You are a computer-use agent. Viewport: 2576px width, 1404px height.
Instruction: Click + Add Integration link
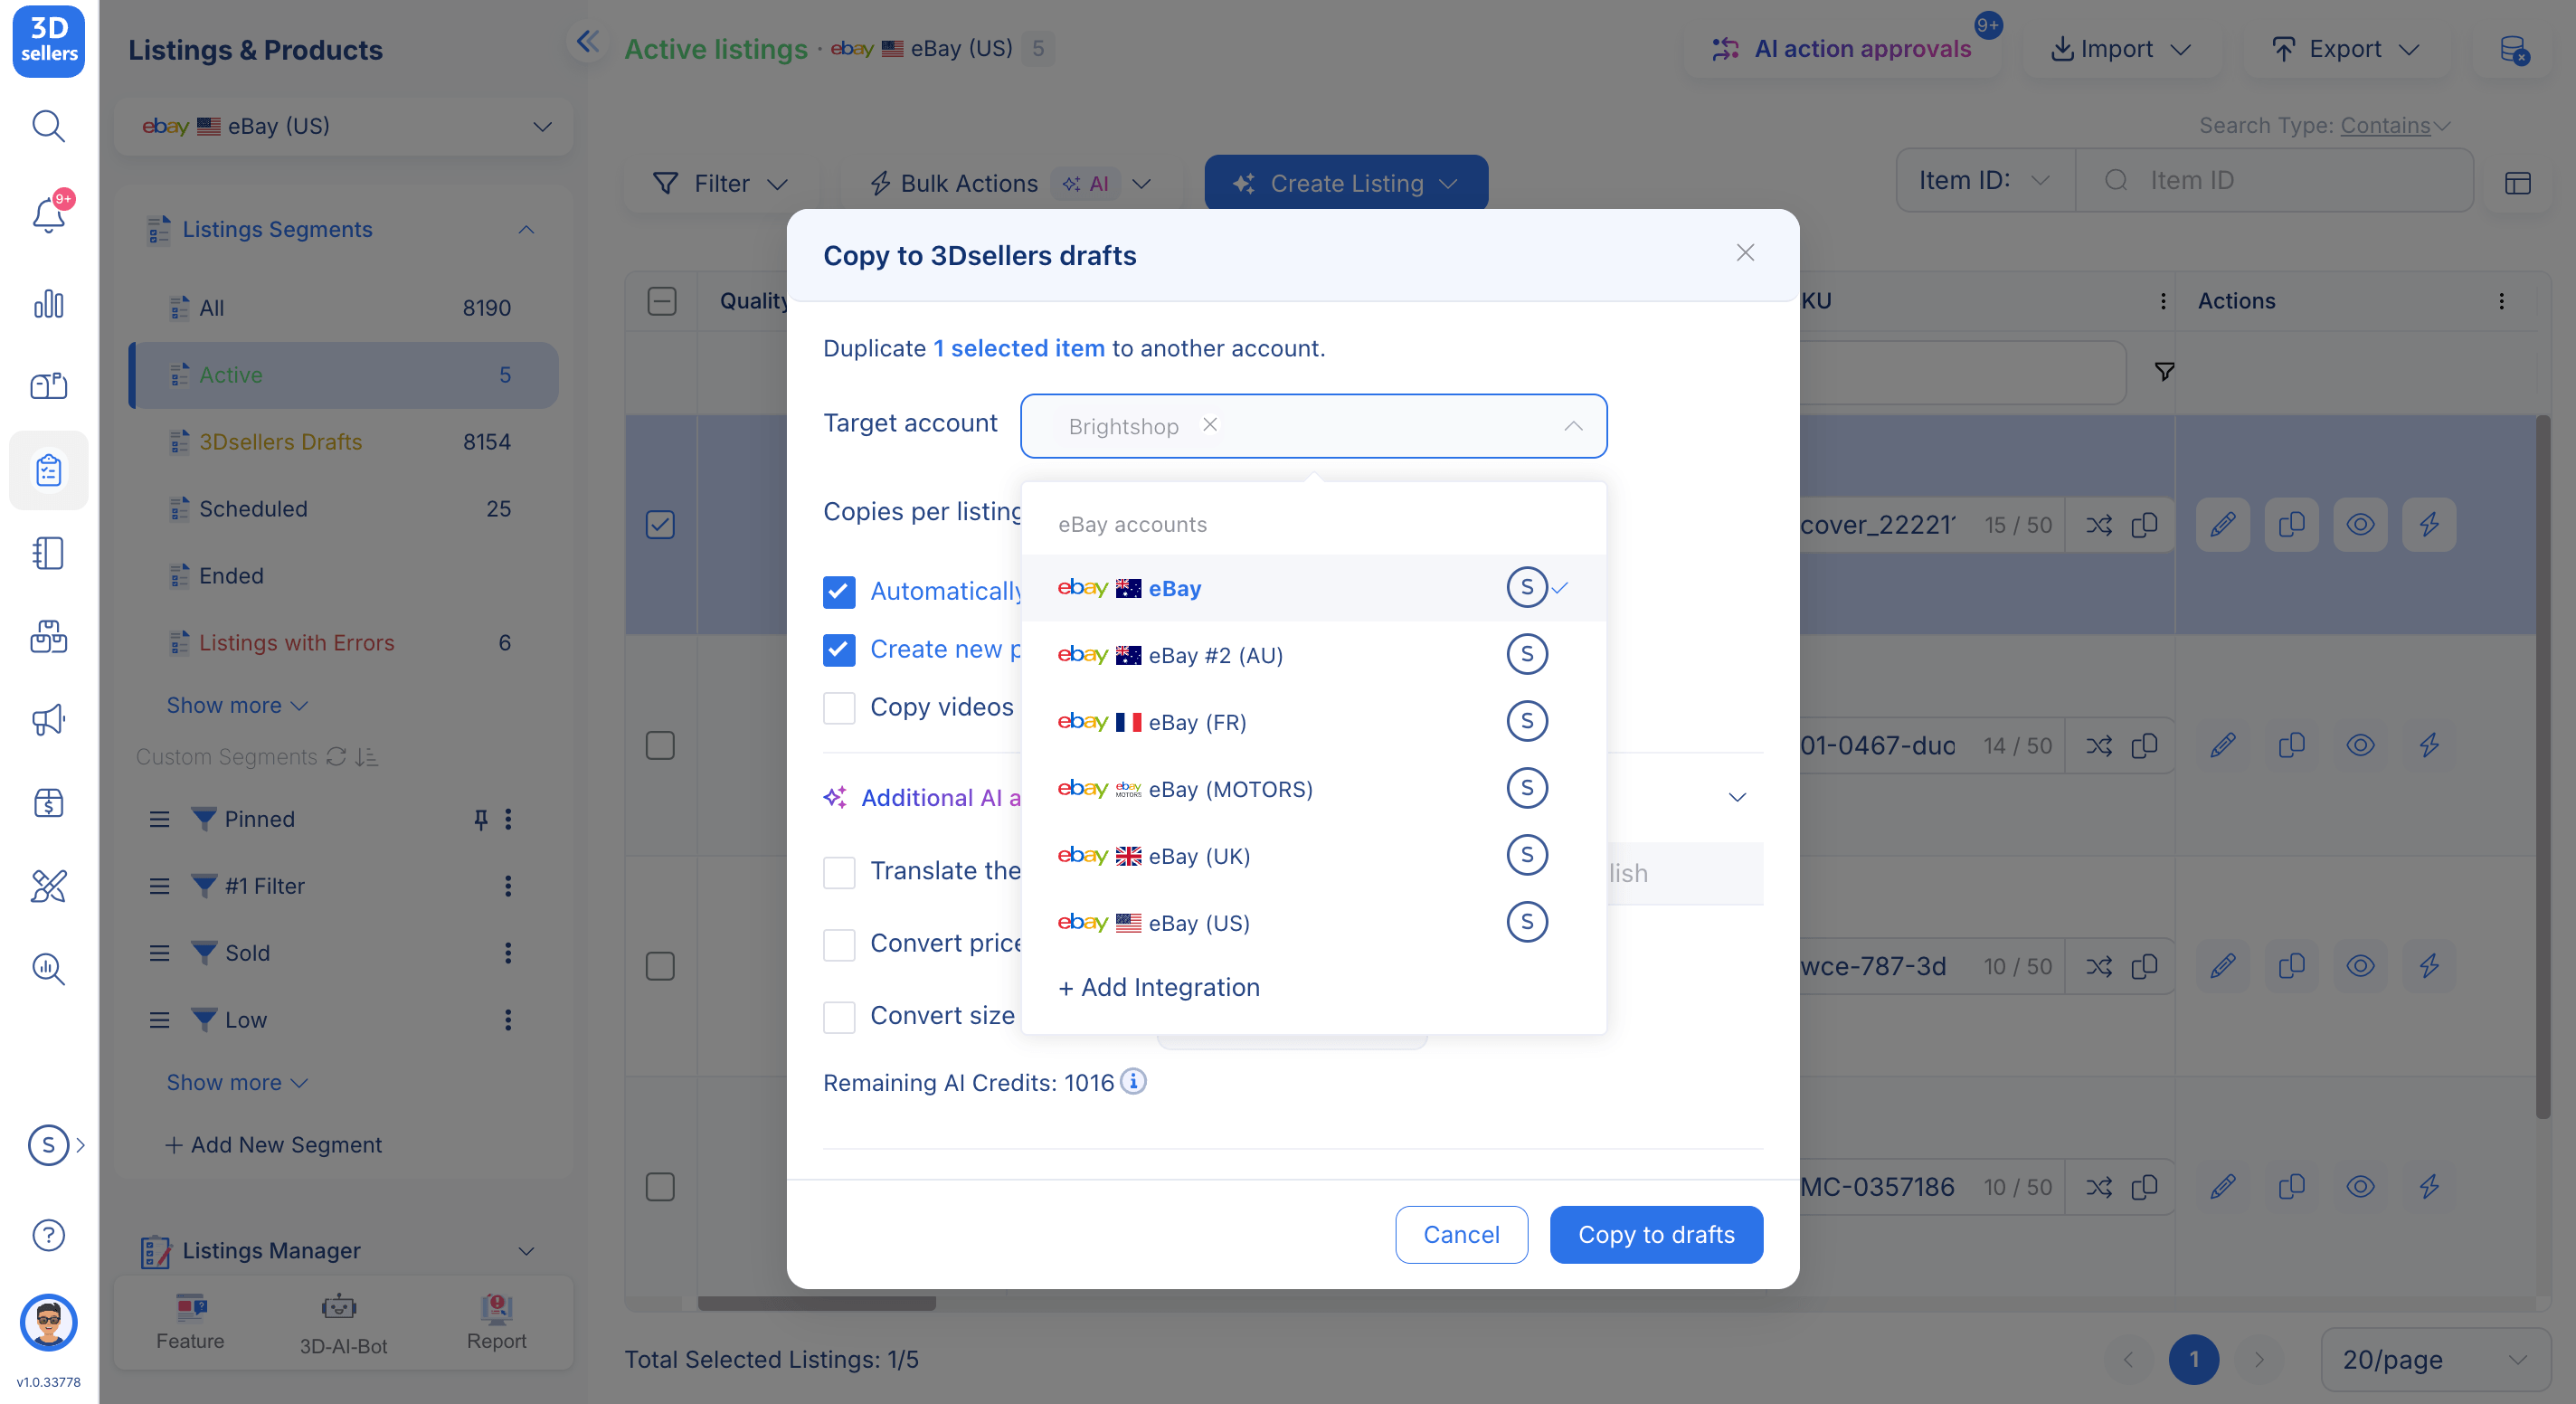point(1159,987)
